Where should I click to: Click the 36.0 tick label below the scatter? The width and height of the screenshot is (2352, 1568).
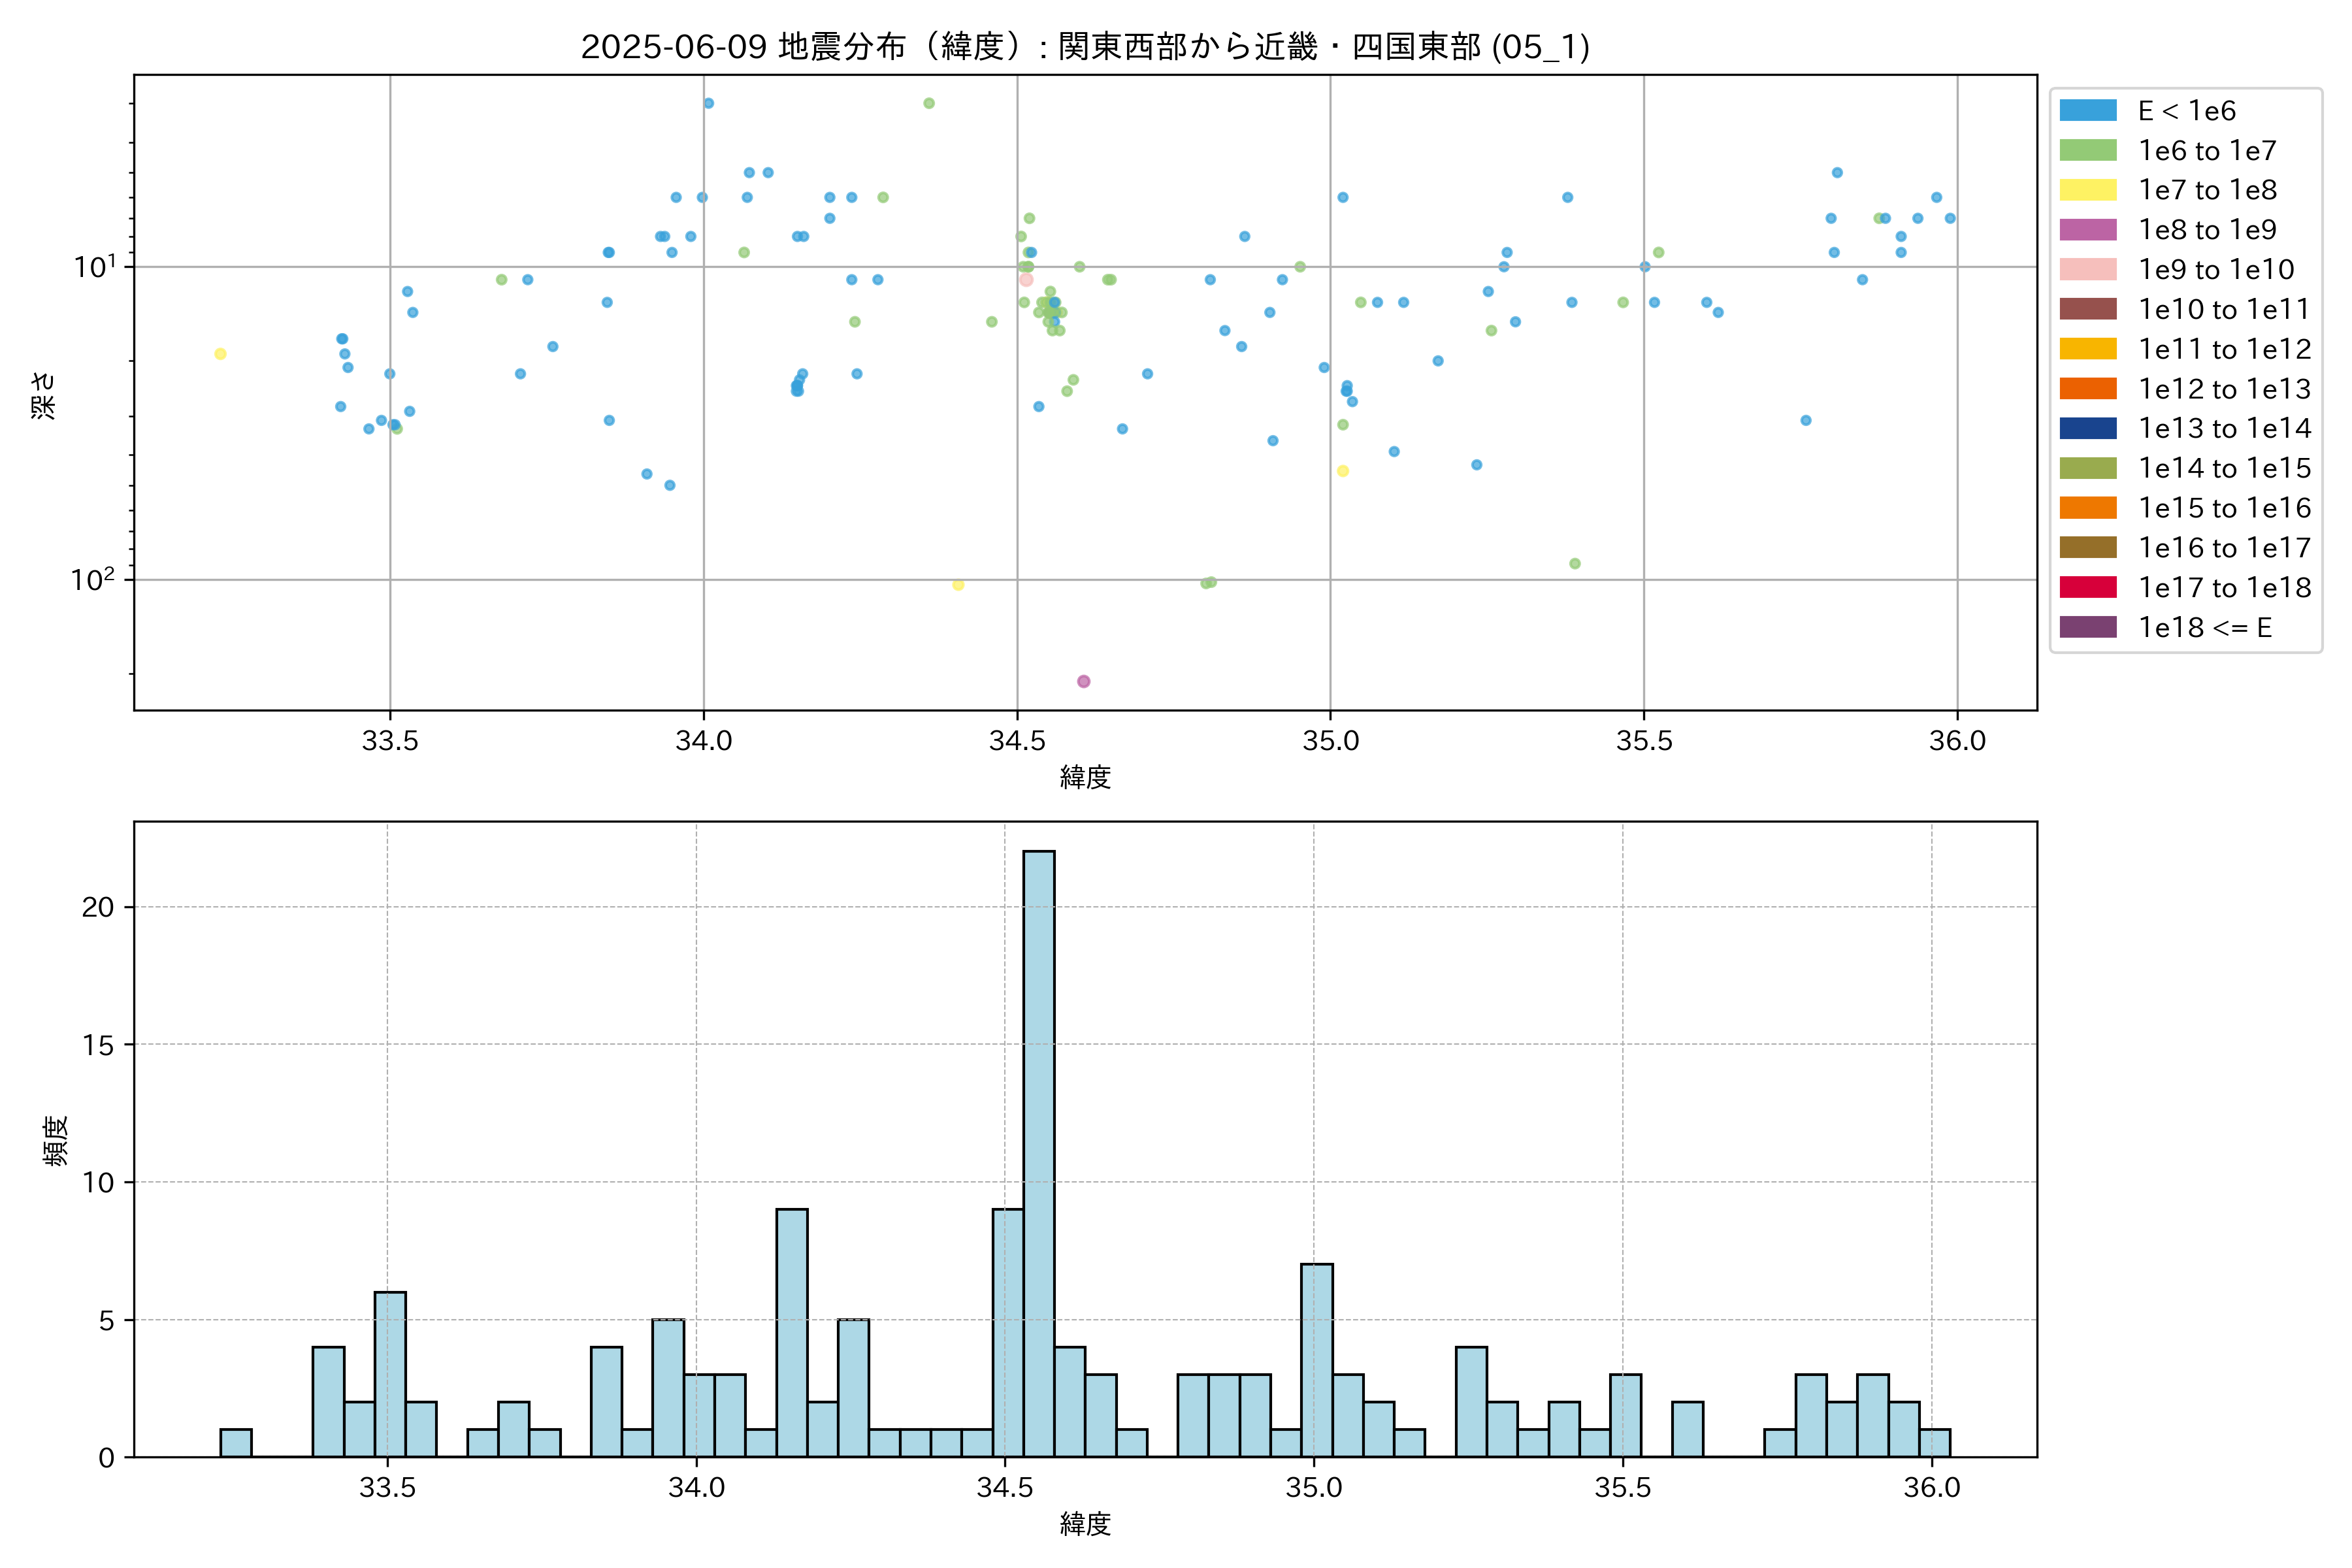[x=1957, y=741]
